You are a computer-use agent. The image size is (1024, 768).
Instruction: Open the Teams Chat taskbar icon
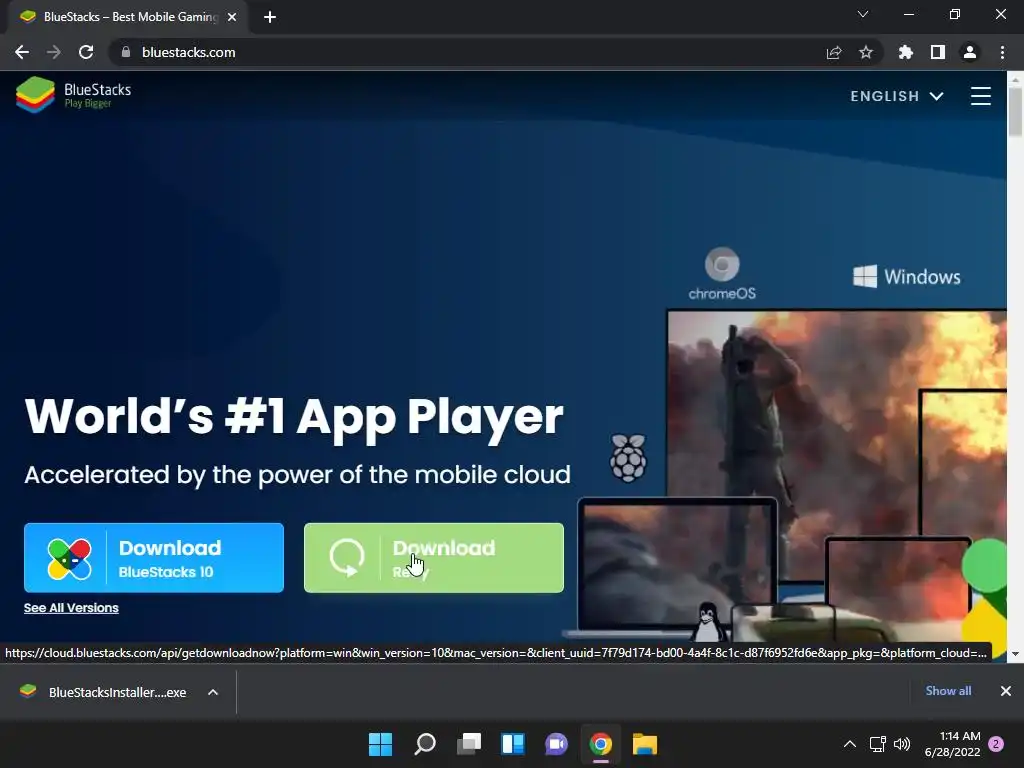pos(556,744)
